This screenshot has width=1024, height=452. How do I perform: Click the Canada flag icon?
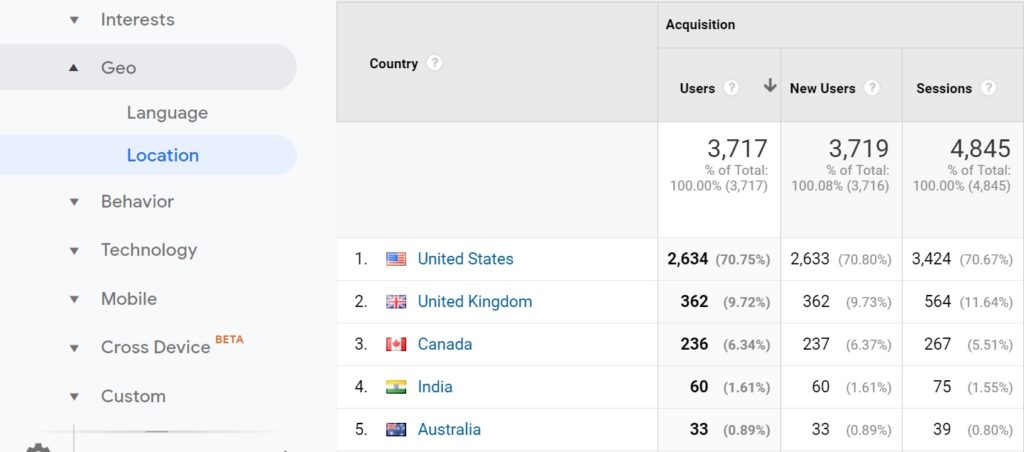coord(396,344)
